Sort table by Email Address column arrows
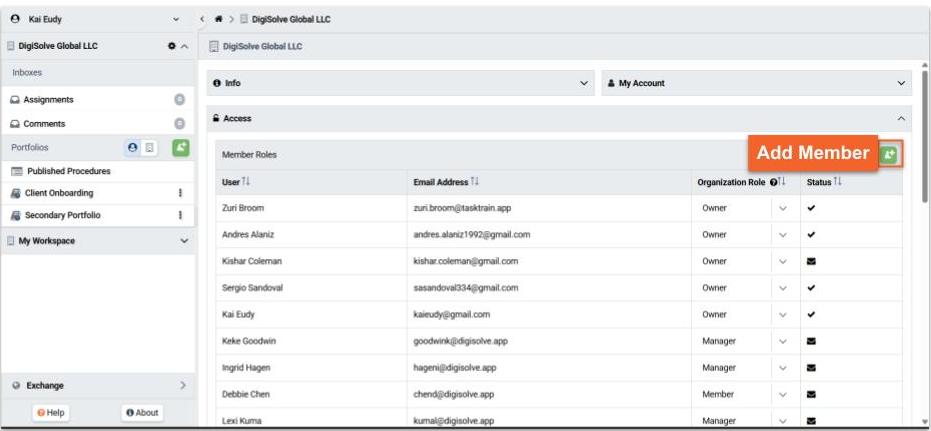The image size is (931, 431). click(474, 182)
